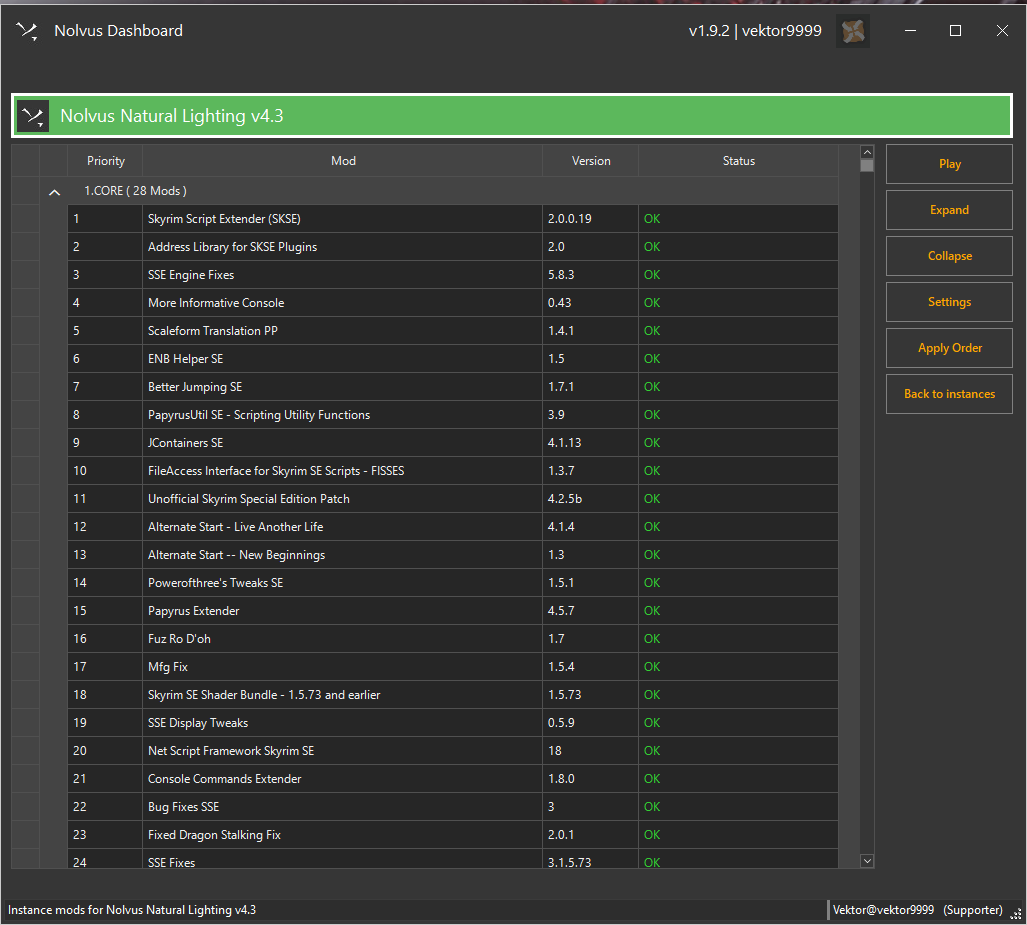Viewport: 1027px width, 925px height.
Task: Minimize the Nolvus Dashboard window
Action: [910, 31]
